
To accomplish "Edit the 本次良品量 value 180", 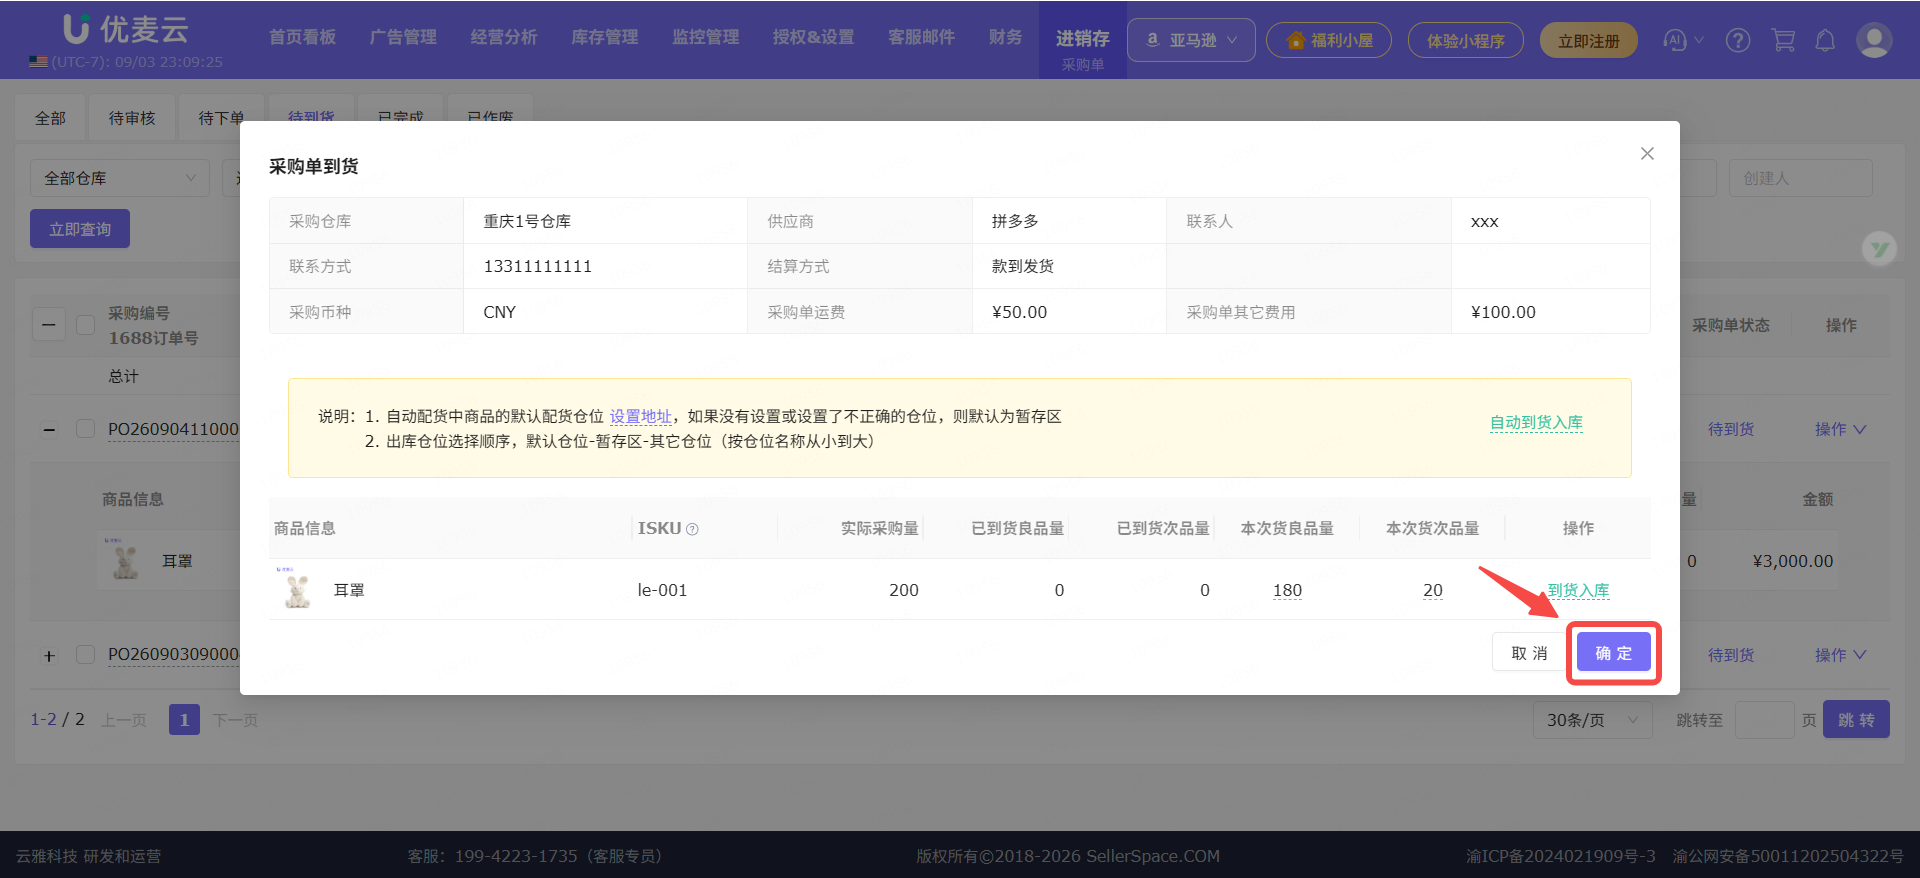I will click(x=1287, y=590).
